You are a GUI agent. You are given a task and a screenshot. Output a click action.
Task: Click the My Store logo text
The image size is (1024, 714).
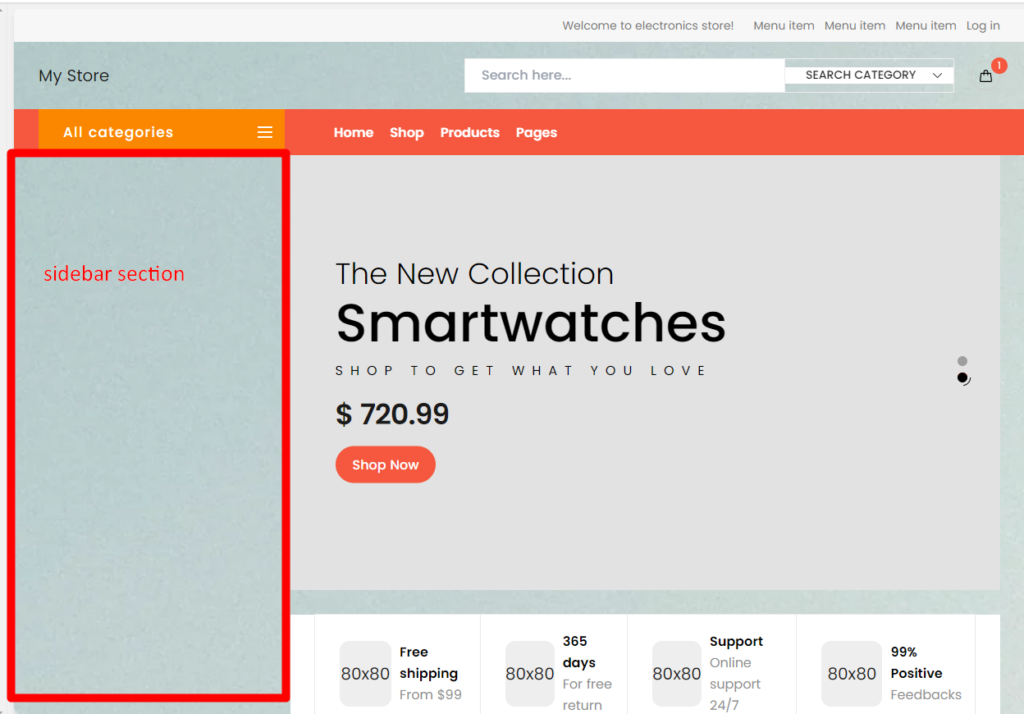click(74, 76)
